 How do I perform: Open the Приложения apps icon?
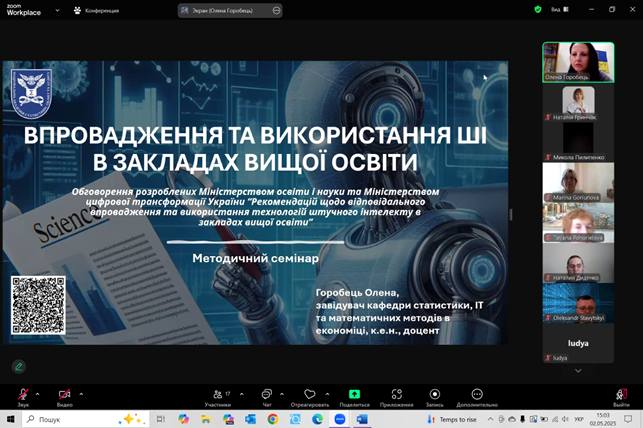click(x=396, y=394)
